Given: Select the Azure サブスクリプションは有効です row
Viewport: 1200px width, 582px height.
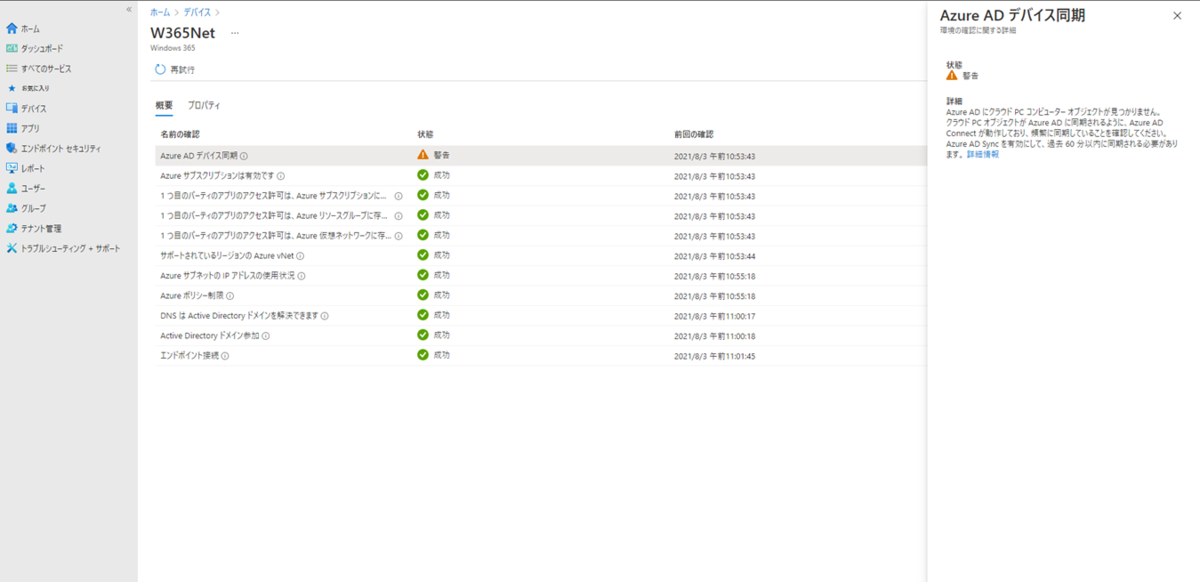Looking at the screenshot, I should [x=541, y=176].
